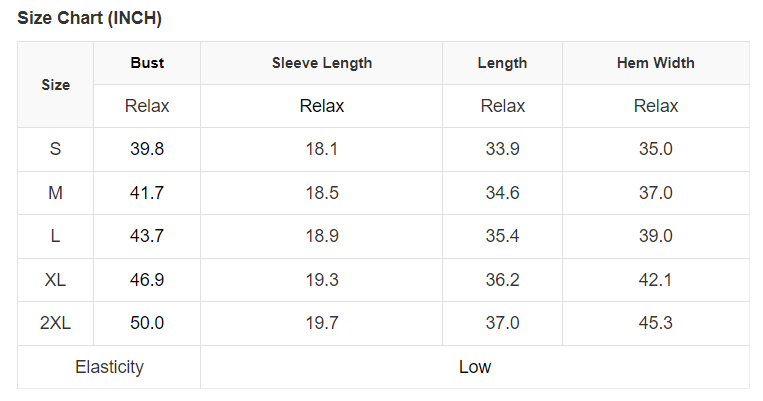Select hem width value 42.1
The height and width of the screenshot is (401, 763).
(x=655, y=280)
